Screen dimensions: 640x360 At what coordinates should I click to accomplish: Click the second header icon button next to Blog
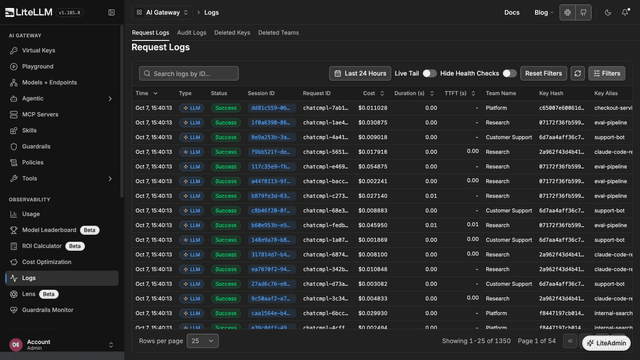(584, 13)
